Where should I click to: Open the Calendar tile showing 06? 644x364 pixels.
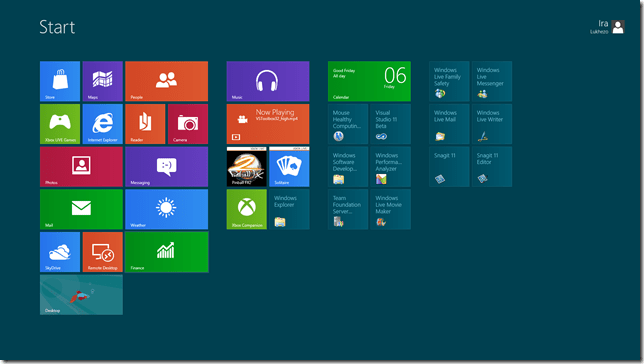pyautogui.click(x=369, y=81)
